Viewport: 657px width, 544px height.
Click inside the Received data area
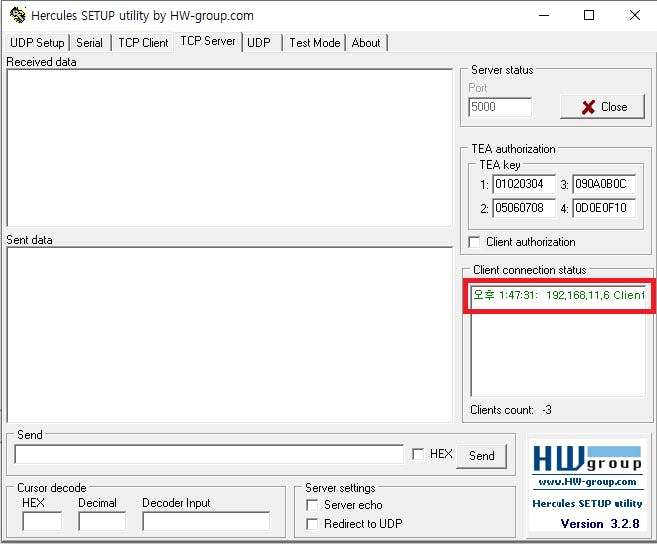(230, 148)
